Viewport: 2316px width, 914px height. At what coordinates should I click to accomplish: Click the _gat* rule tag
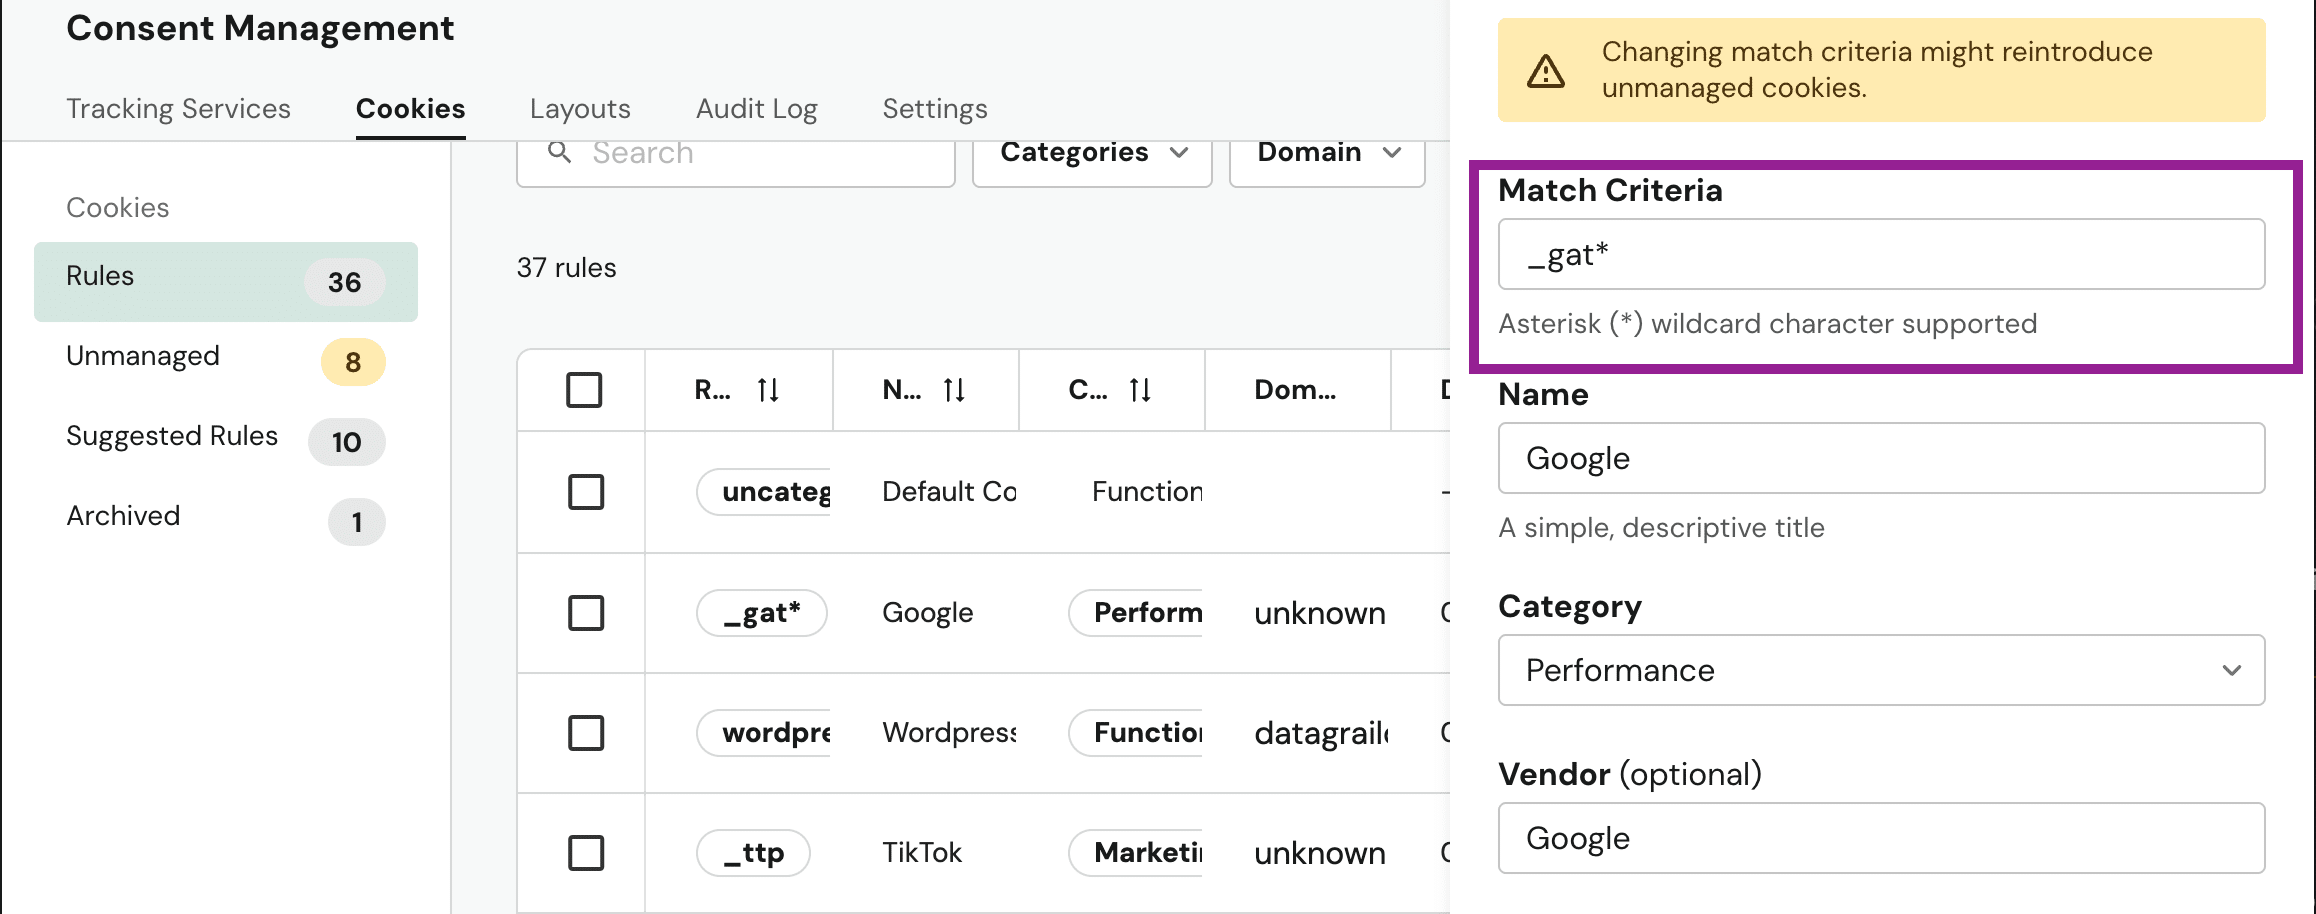(x=761, y=613)
